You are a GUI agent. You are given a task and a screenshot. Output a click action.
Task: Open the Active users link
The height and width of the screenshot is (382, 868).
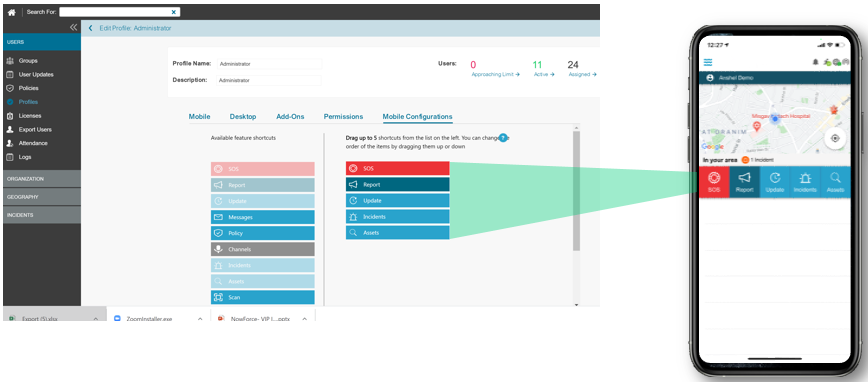pos(544,74)
